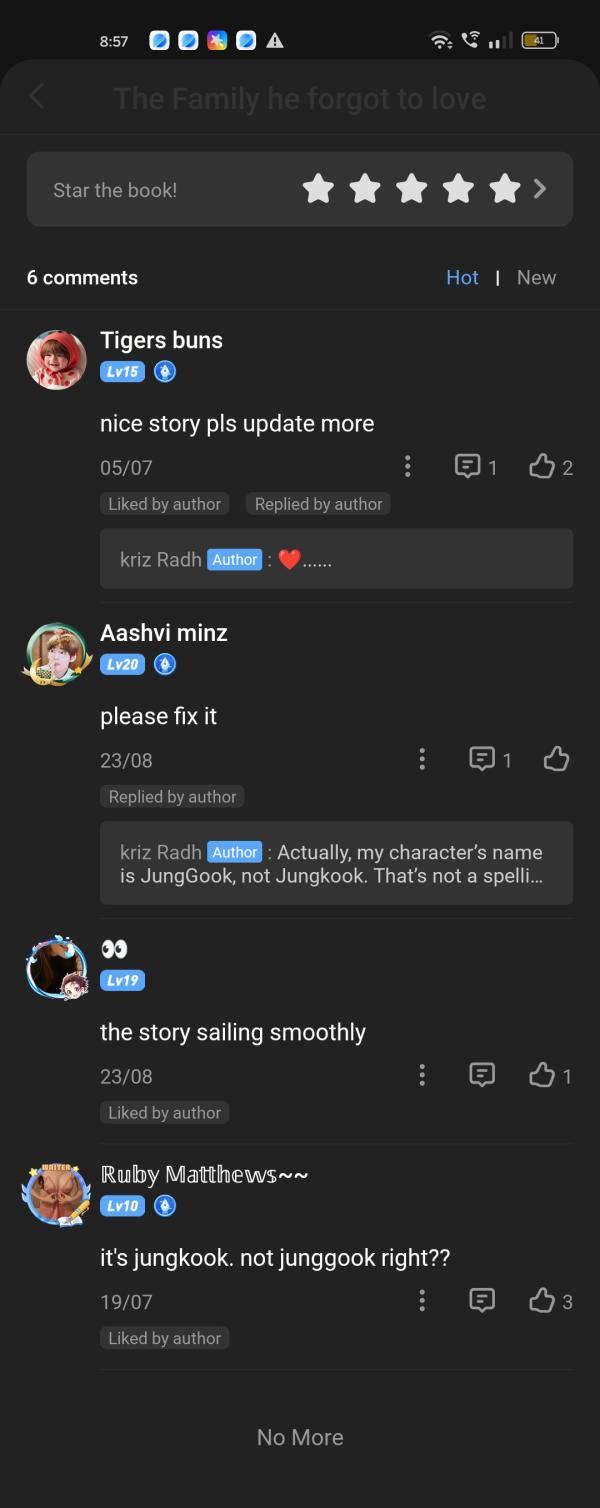Image resolution: width=600 pixels, height=1508 pixels.
Task: Open replies on Tigers buns comment
Action: pyautogui.click(x=467, y=466)
